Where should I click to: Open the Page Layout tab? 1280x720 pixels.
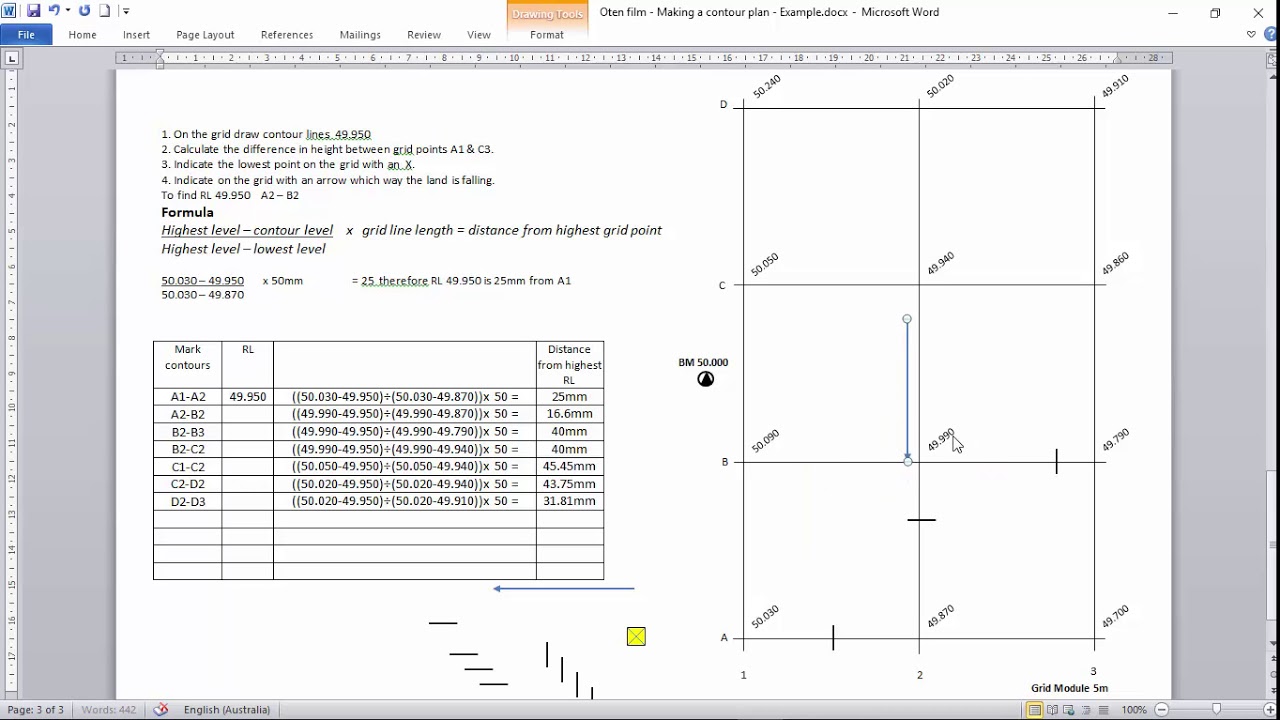205,34
